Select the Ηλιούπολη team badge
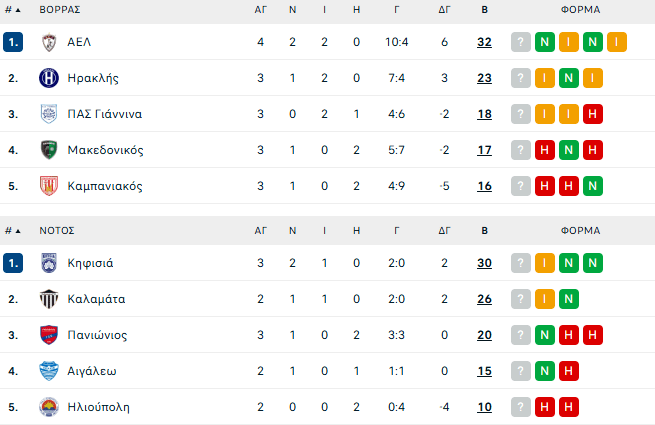 click(x=49, y=407)
